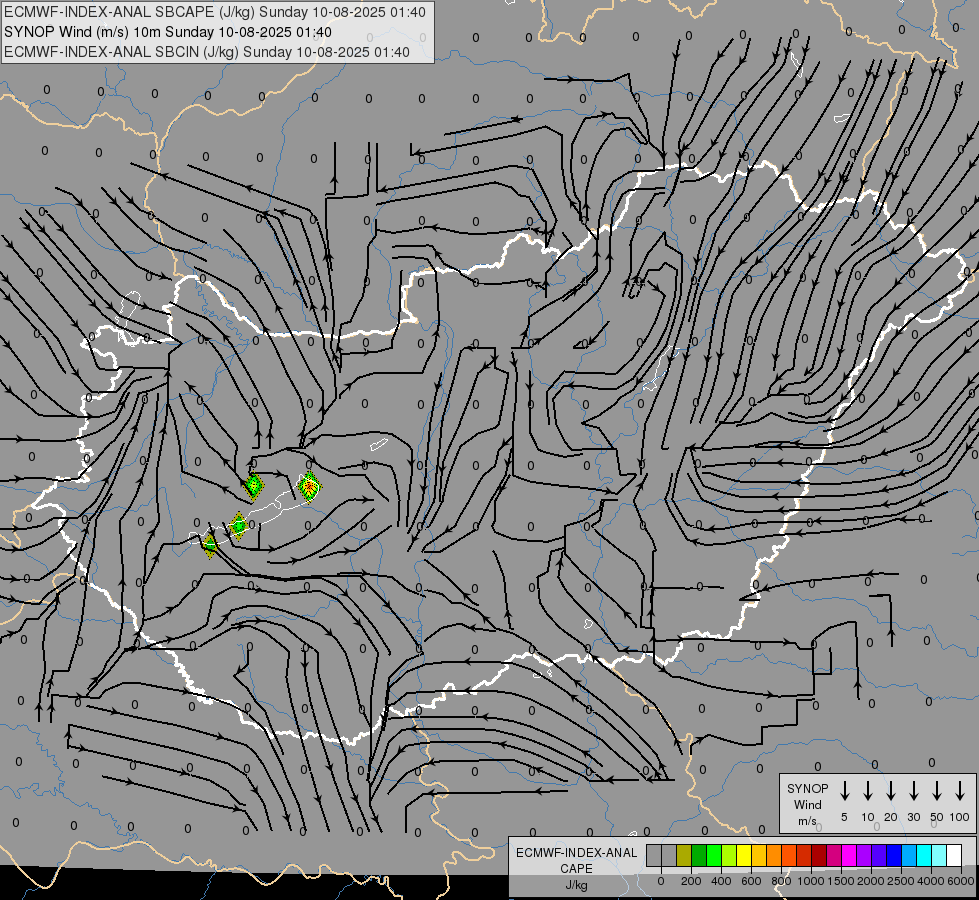Pick the yellow-green CAPE legend swatch
The height and width of the screenshot is (900, 979).
click(x=729, y=855)
